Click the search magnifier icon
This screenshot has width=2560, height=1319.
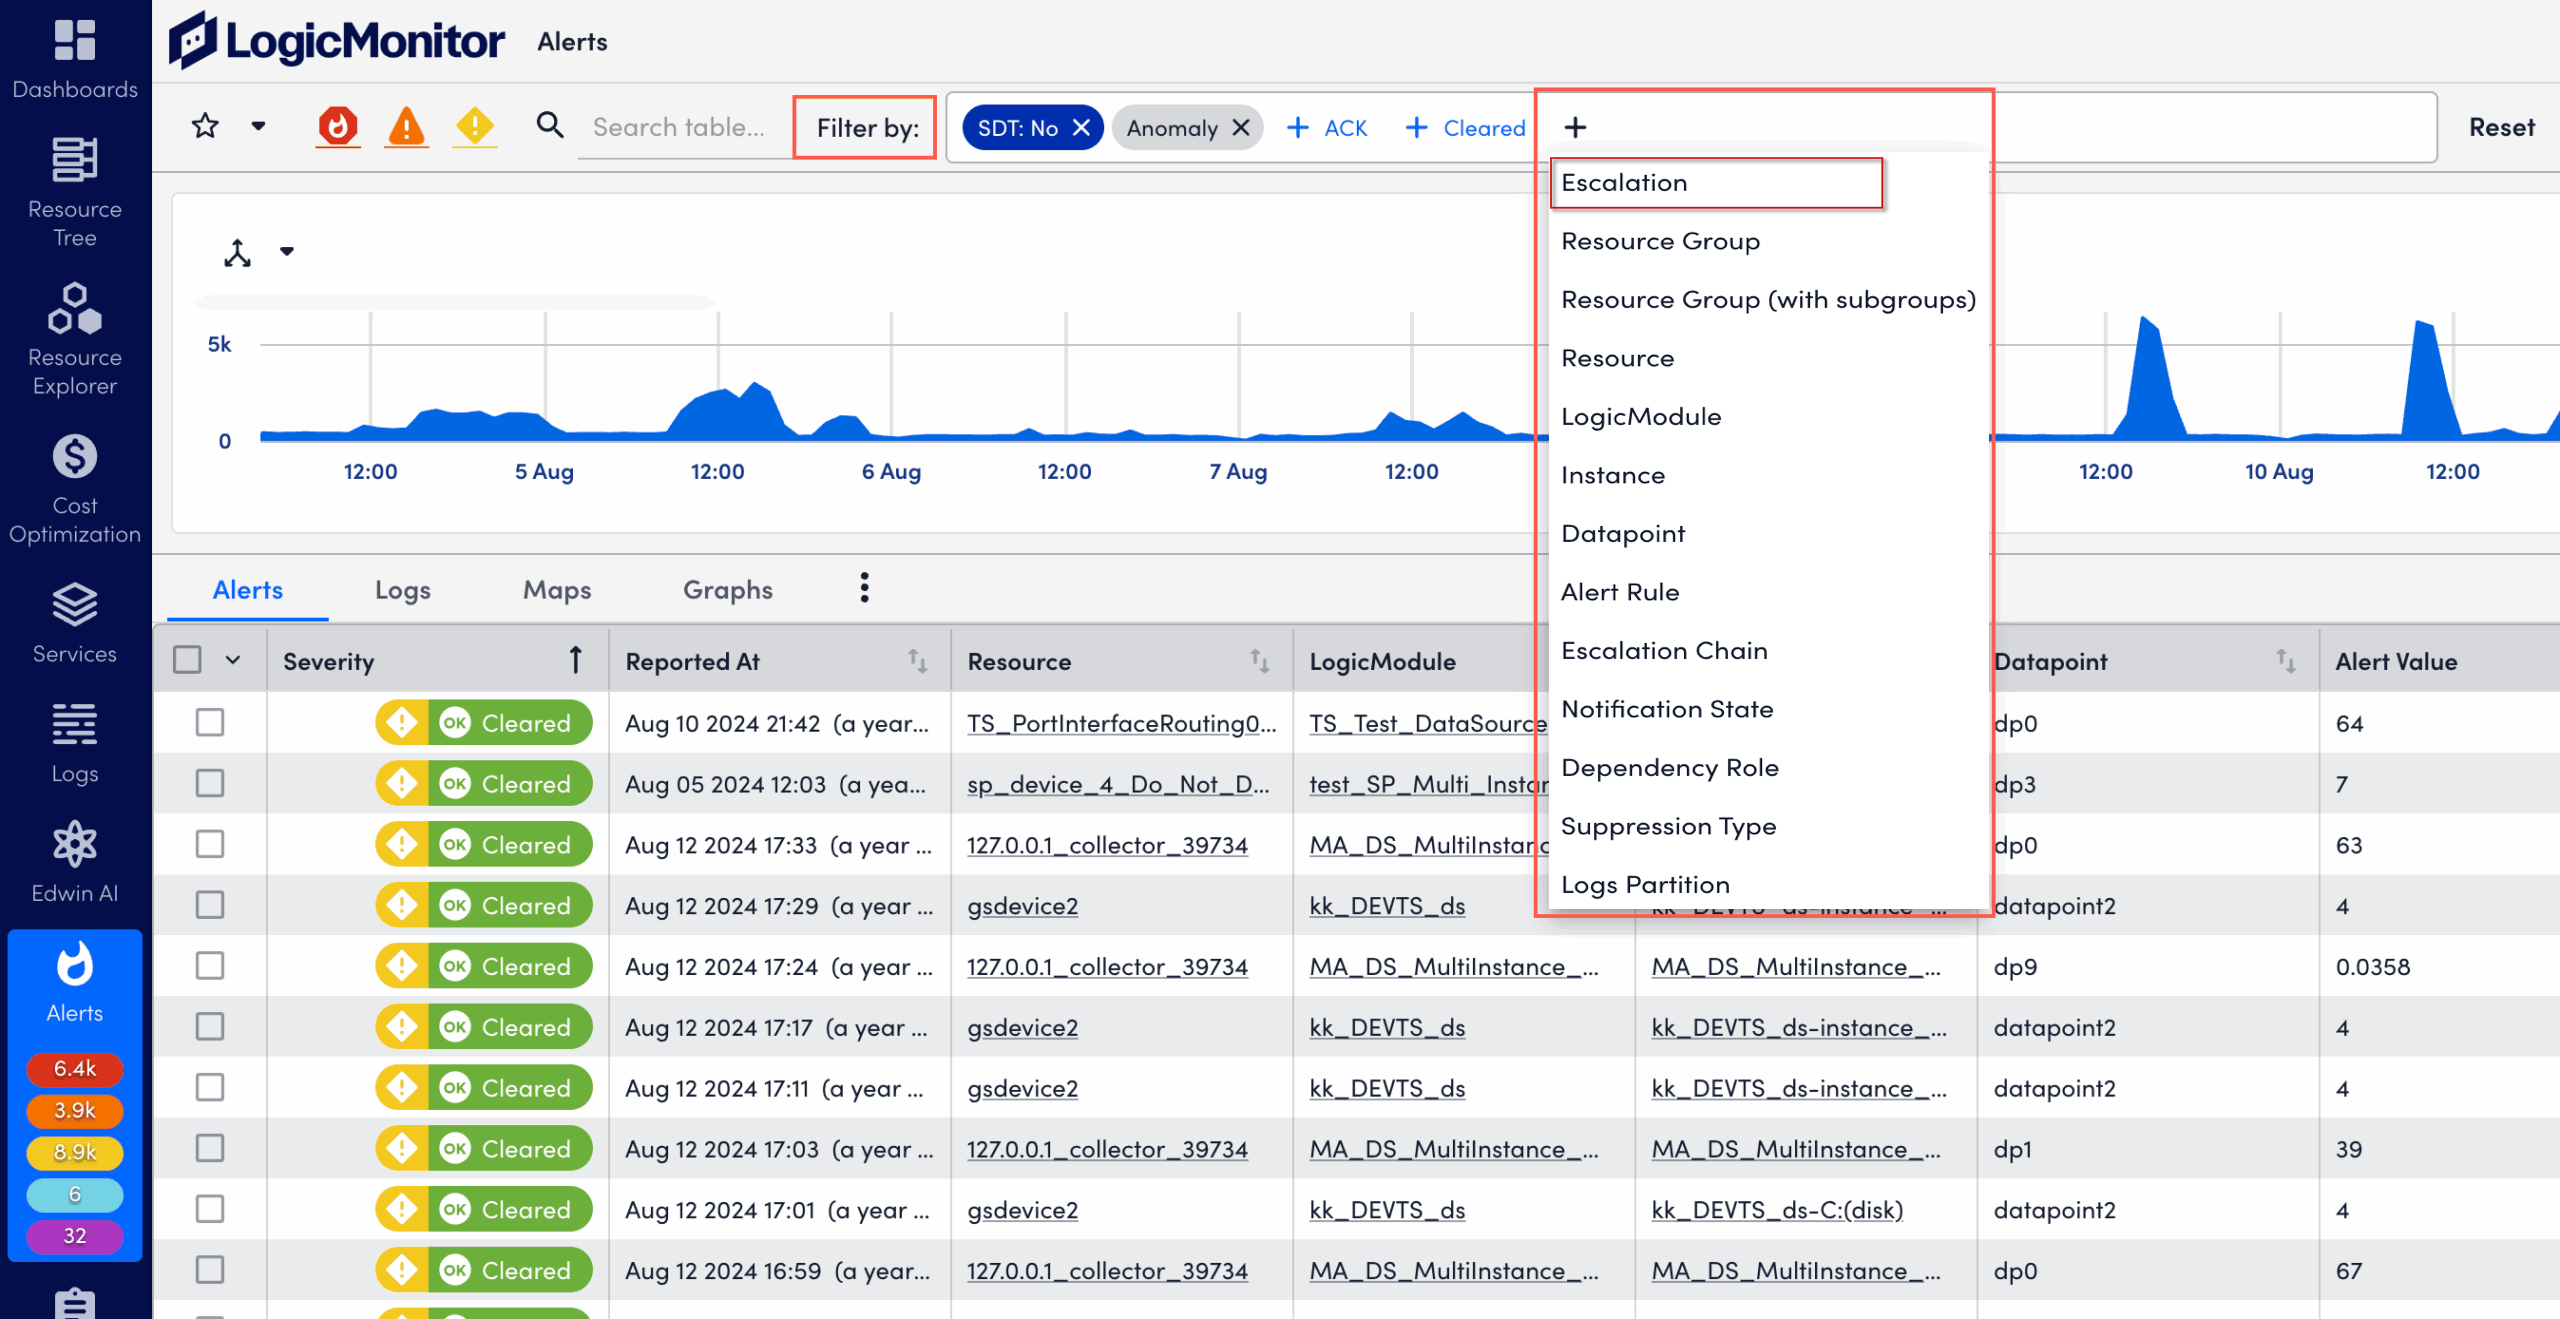[x=550, y=126]
